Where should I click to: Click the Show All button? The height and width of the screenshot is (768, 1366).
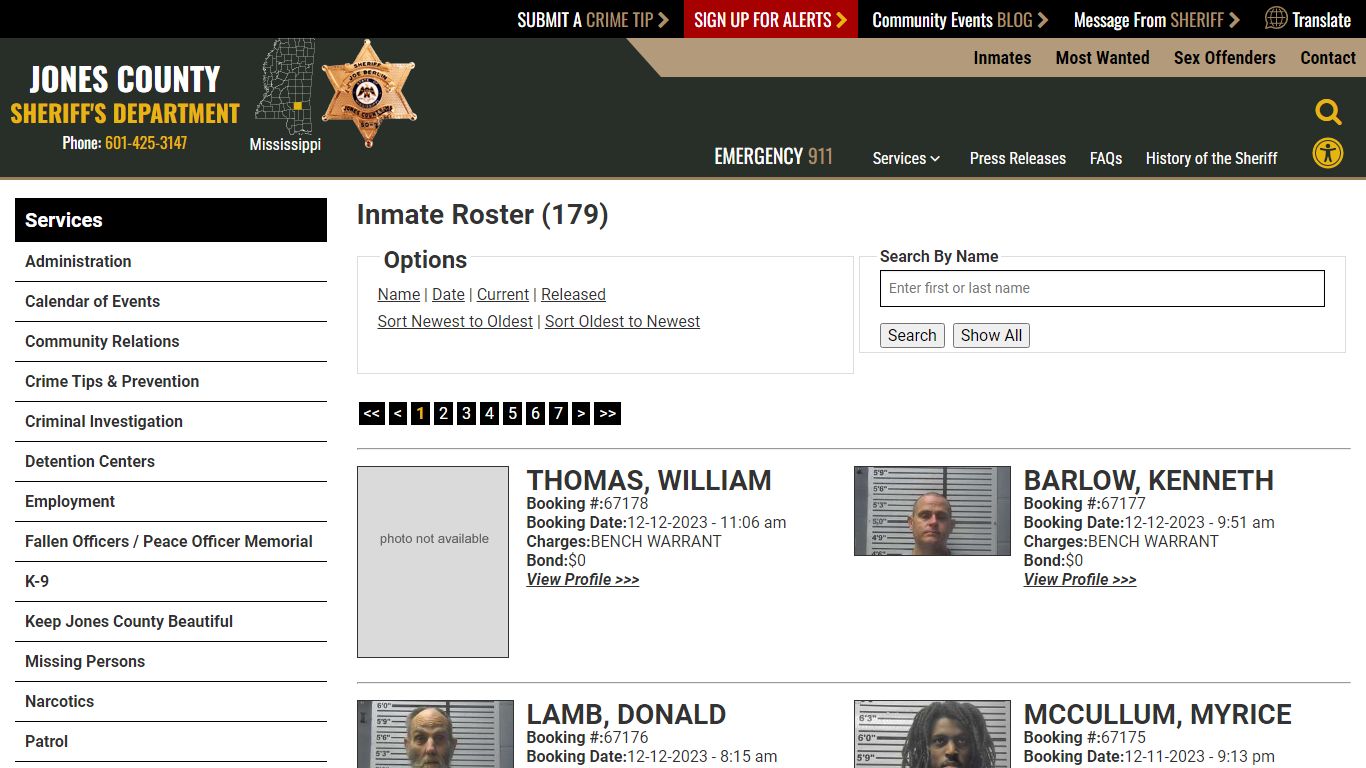tap(991, 335)
